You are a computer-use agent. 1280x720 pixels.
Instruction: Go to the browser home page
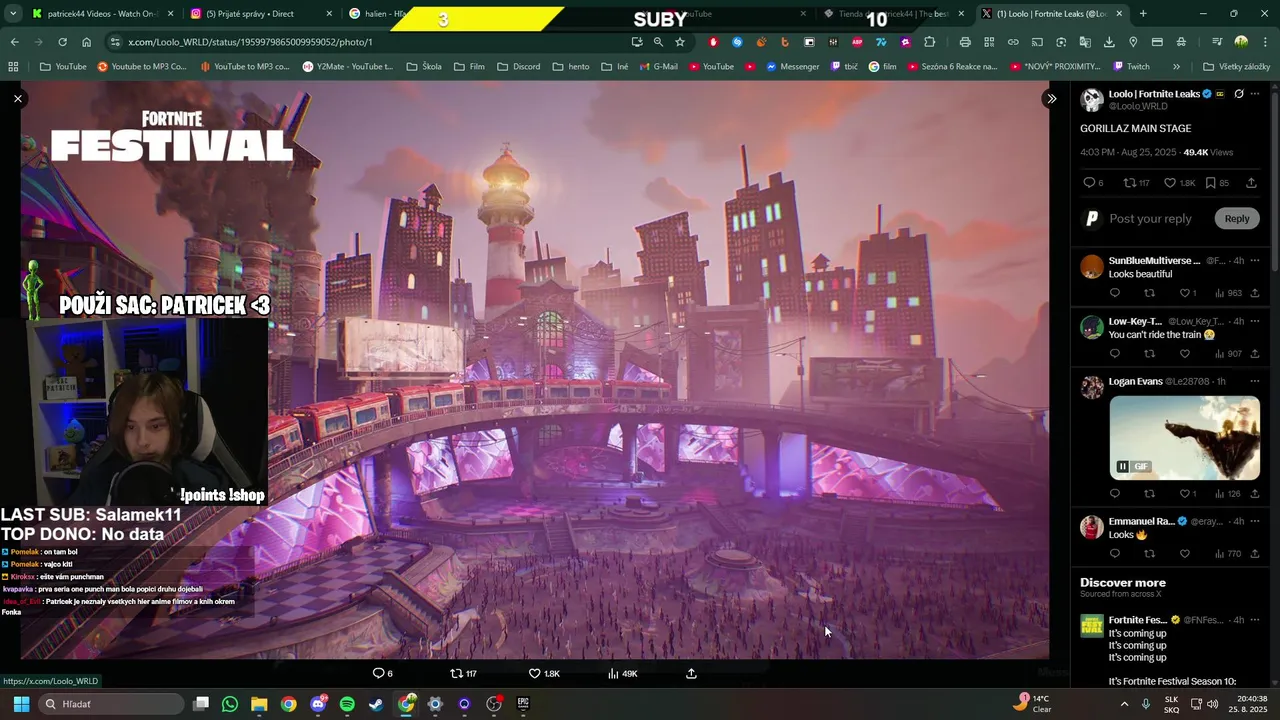click(87, 42)
